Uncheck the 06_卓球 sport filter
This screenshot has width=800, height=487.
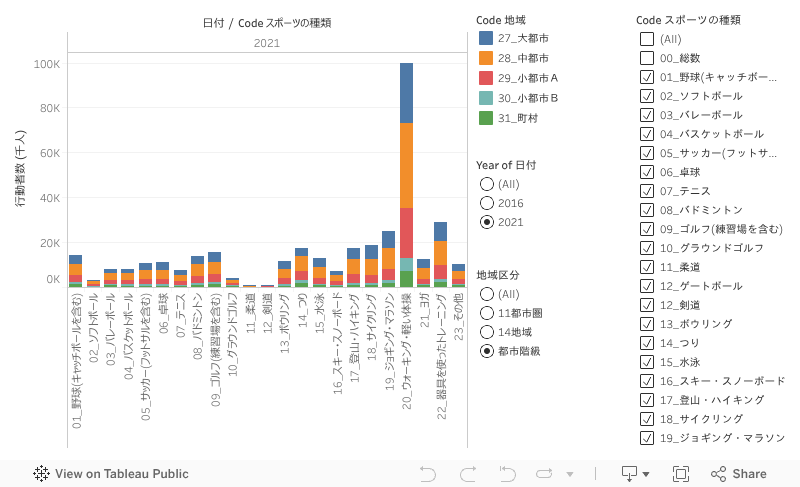click(646, 172)
